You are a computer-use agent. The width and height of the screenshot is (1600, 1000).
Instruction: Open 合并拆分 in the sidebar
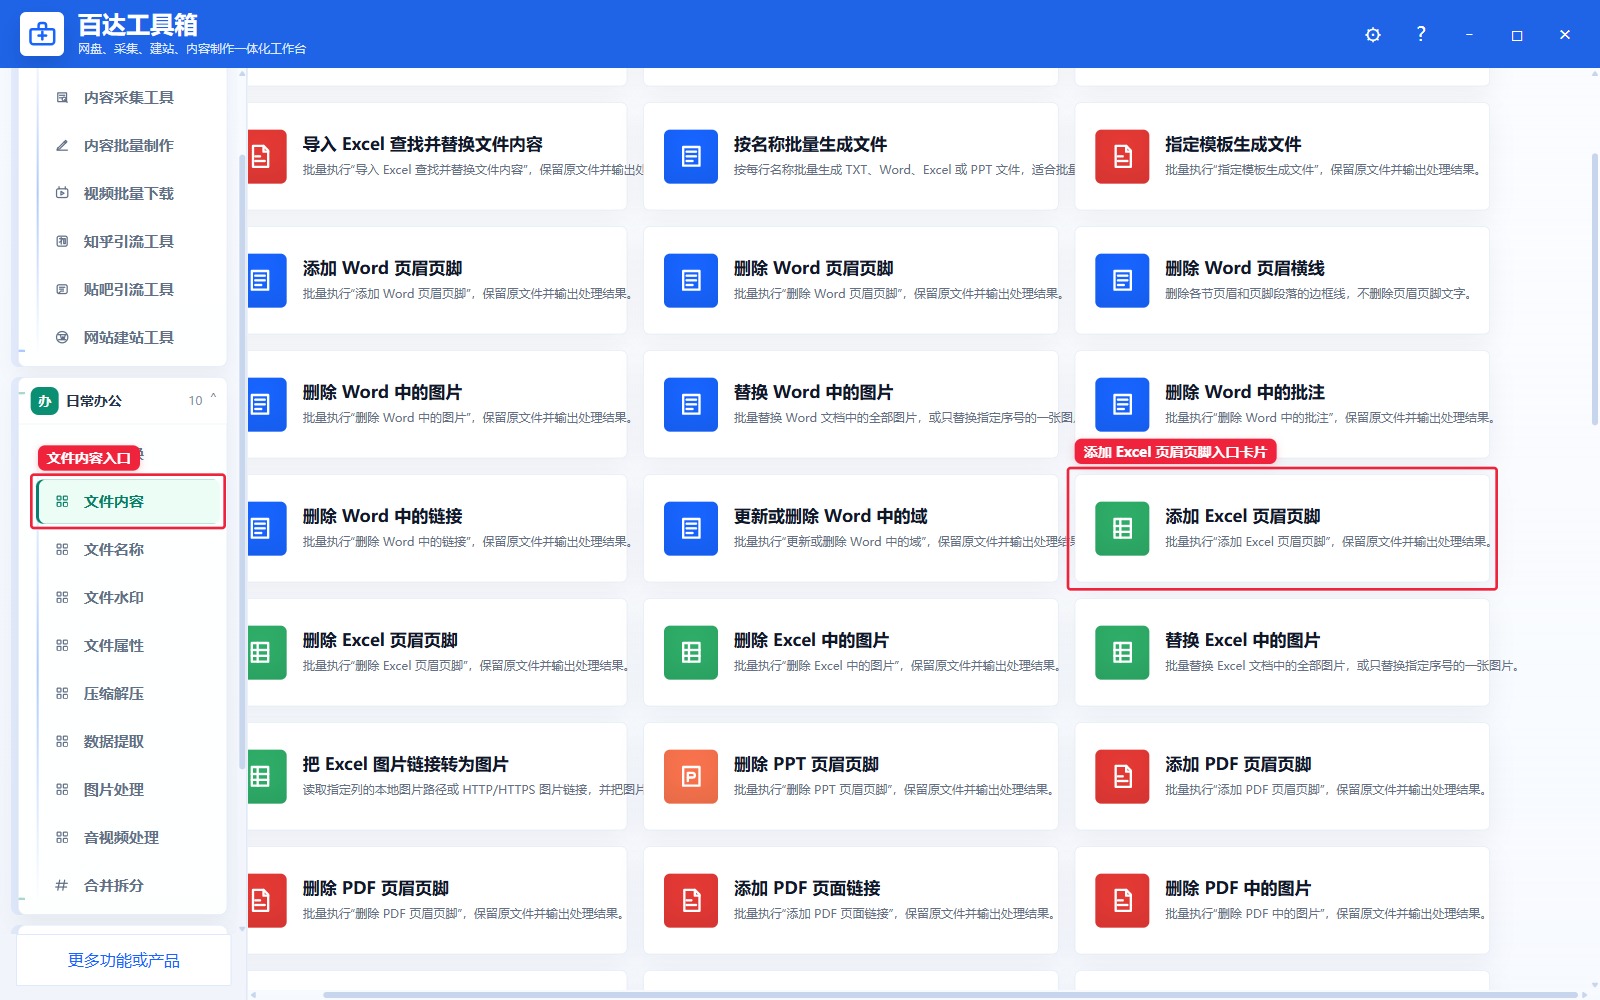click(x=128, y=886)
